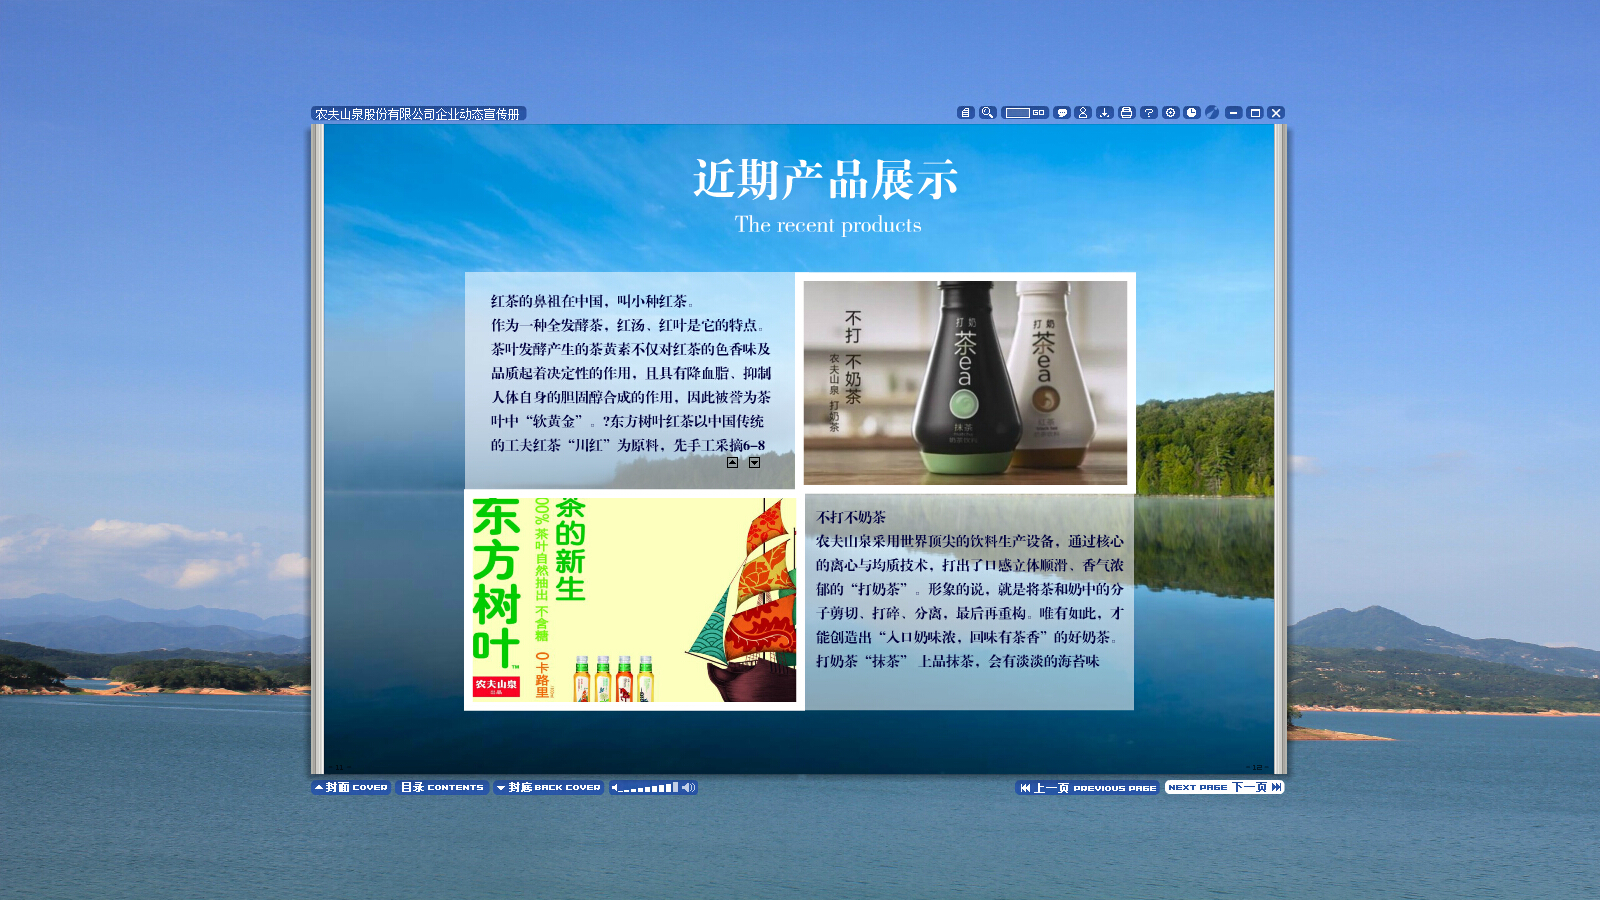Image resolution: width=1600 pixels, height=900 pixels.
Task: Click the text box down-arrow button
Action: (x=754, y=462)
